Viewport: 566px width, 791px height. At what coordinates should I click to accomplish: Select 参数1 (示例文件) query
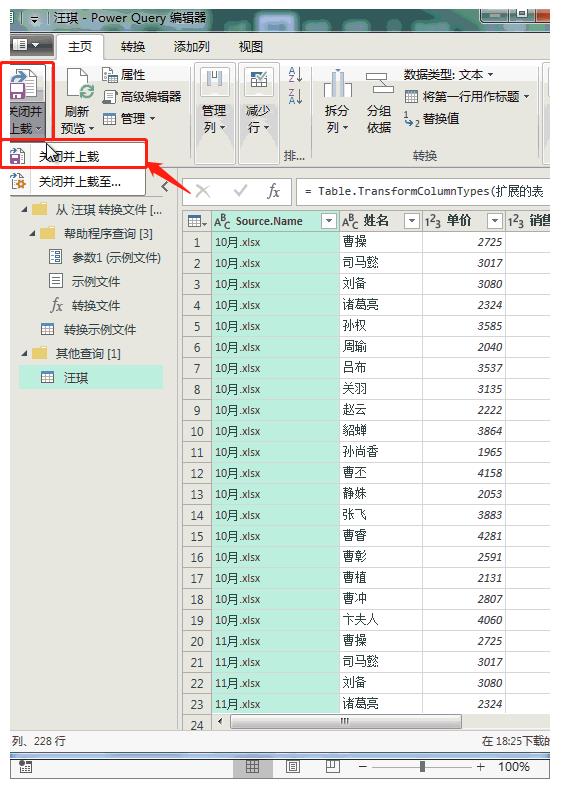coord(105,257)
